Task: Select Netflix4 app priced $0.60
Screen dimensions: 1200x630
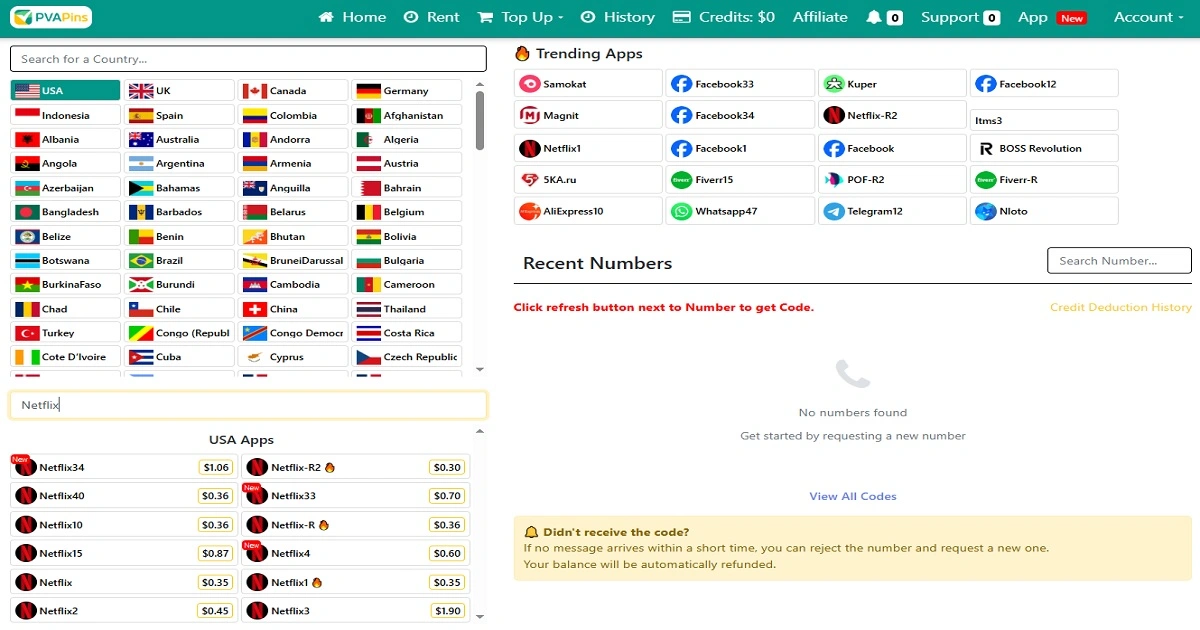Action: click(355, 553)
